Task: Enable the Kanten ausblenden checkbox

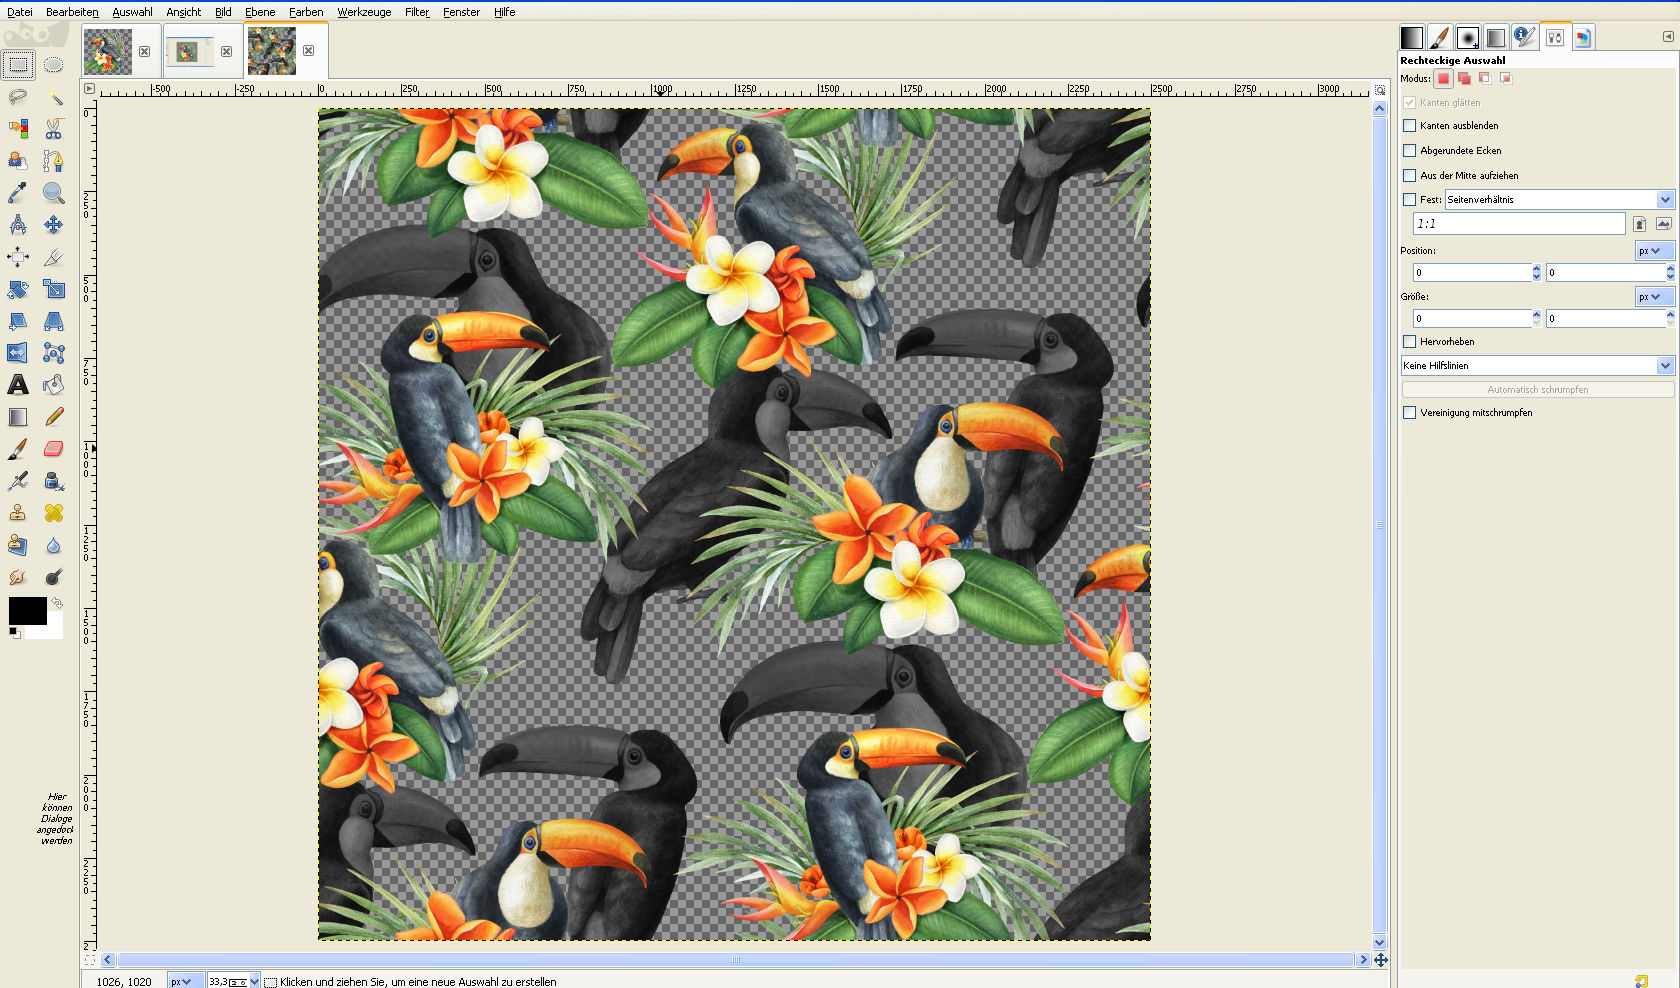Action: point(1410,126)
